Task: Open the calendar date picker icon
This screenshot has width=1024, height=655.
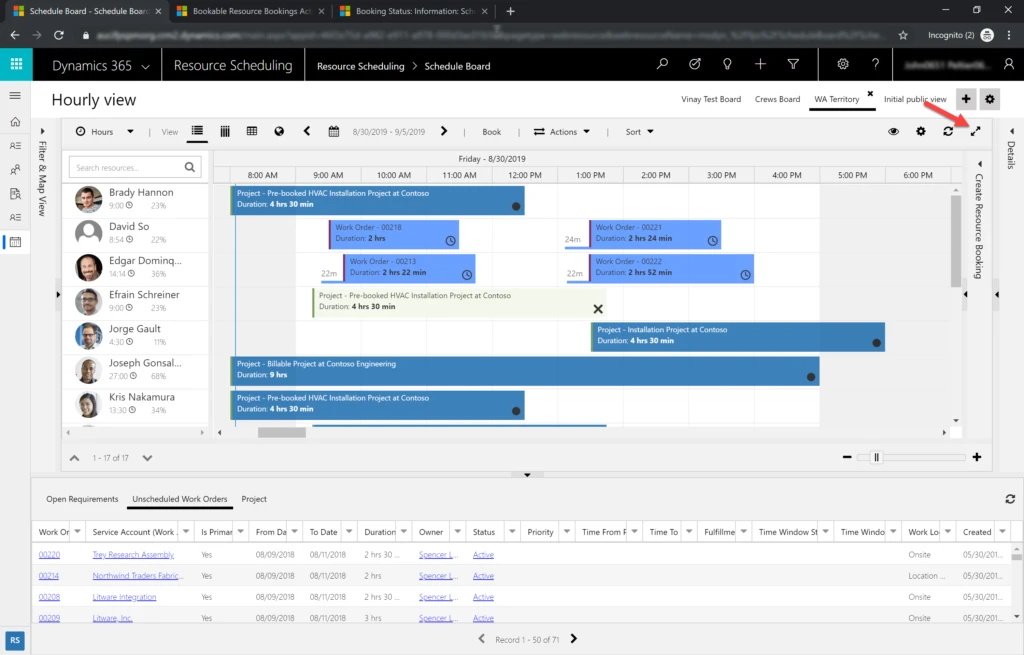Action: click(335, 130)
